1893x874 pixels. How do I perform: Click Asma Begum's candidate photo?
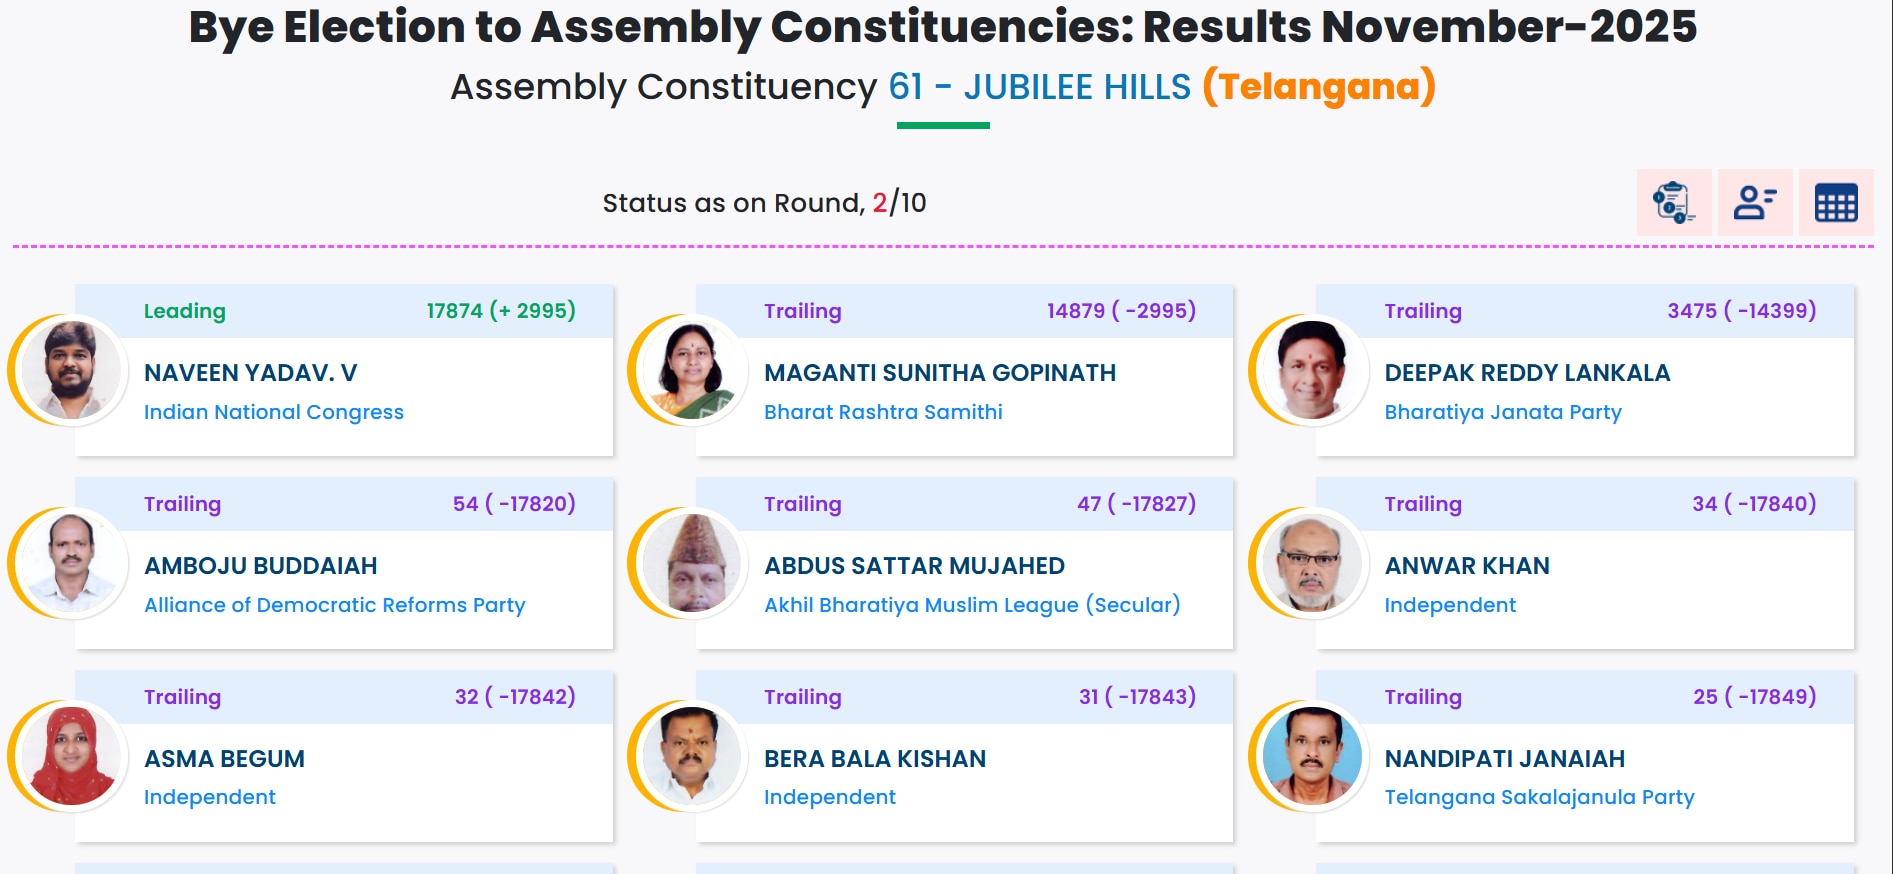click(71, 756)
